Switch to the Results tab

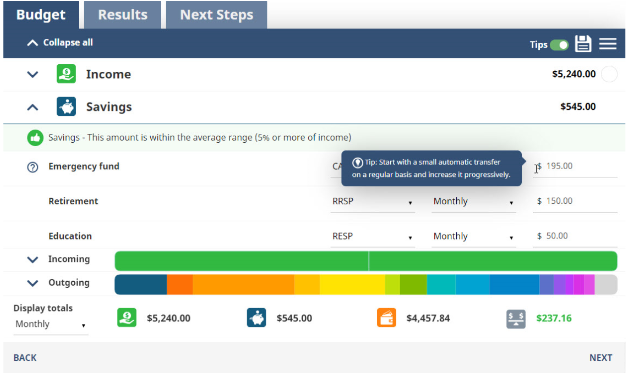(123, 15)
